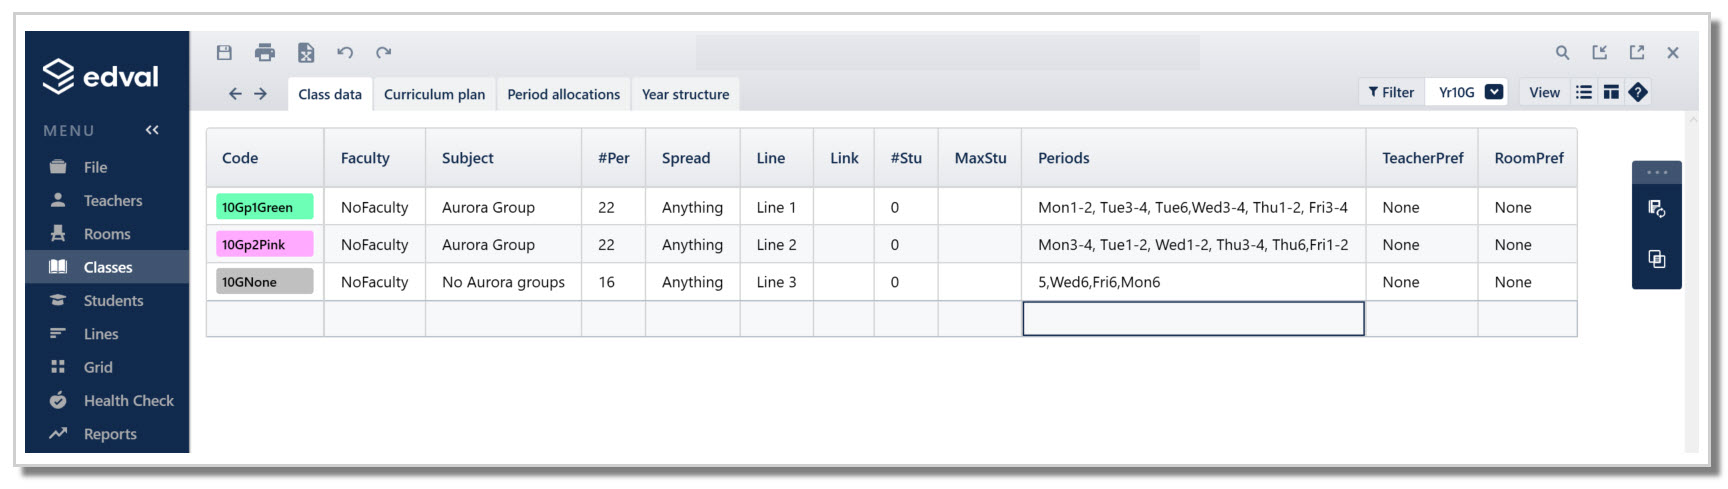
Task: Print the class data
Action: [x=265, y=53]
